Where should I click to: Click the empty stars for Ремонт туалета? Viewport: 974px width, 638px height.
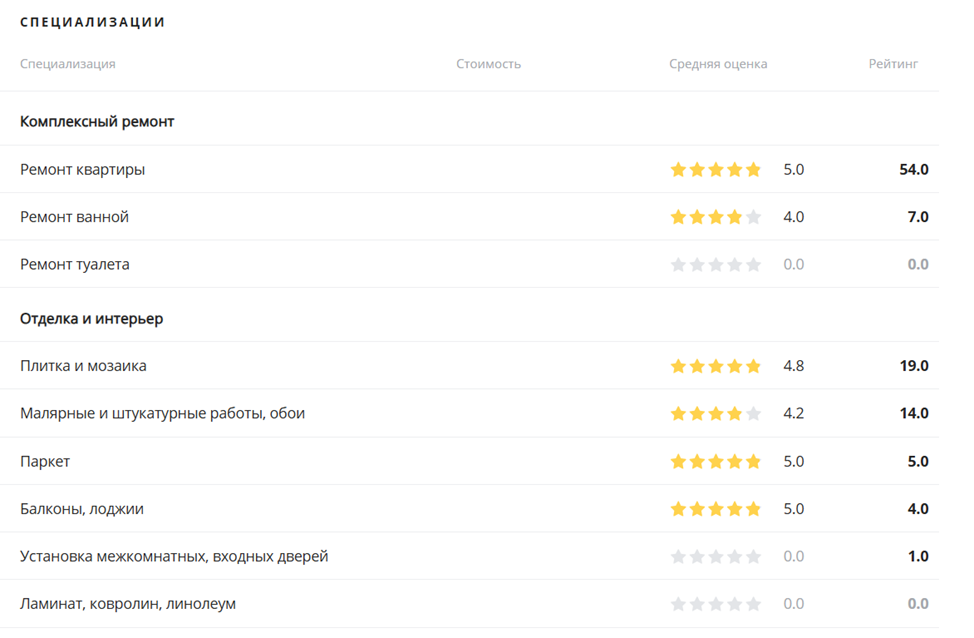(x=715, y=265)
